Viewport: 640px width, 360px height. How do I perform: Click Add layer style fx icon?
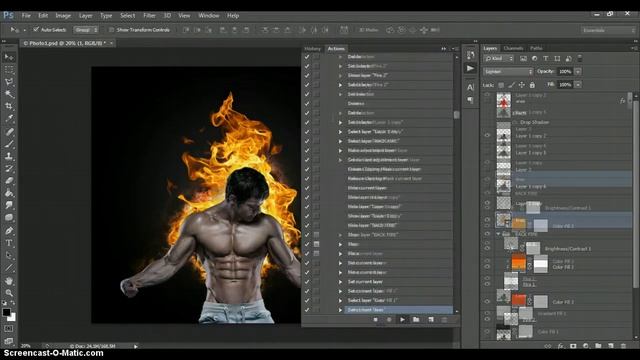click(x=560, y=346)
